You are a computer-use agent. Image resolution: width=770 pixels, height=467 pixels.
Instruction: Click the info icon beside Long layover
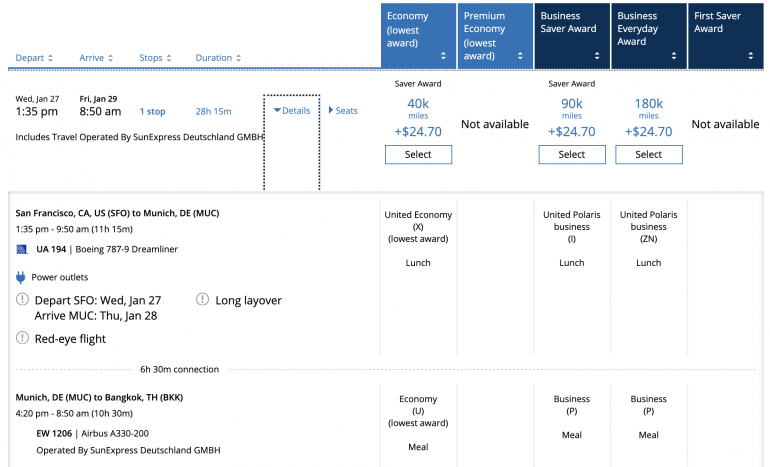[x=203, y=300]
